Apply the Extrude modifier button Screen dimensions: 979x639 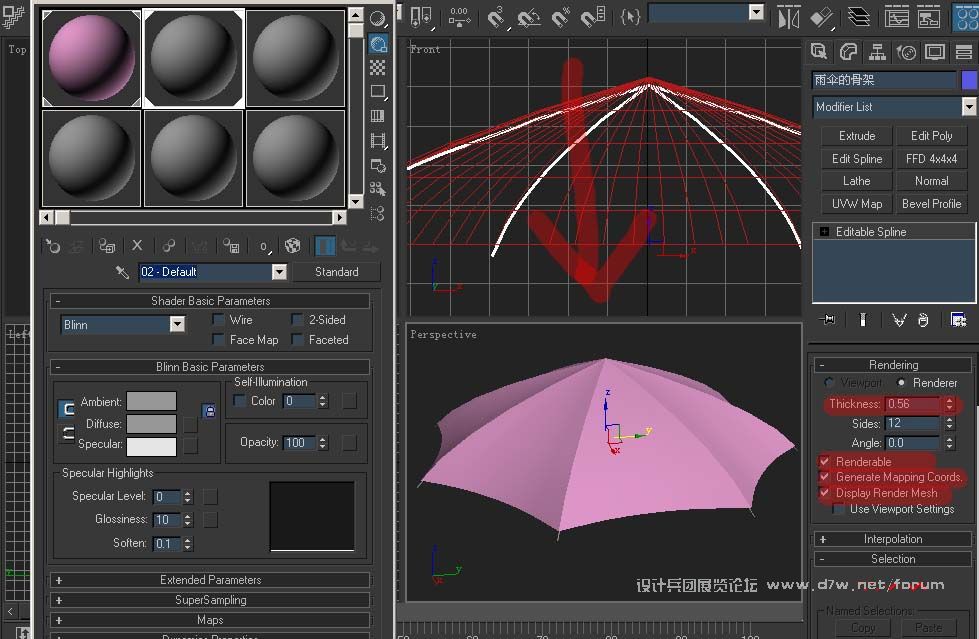(857, 136)
